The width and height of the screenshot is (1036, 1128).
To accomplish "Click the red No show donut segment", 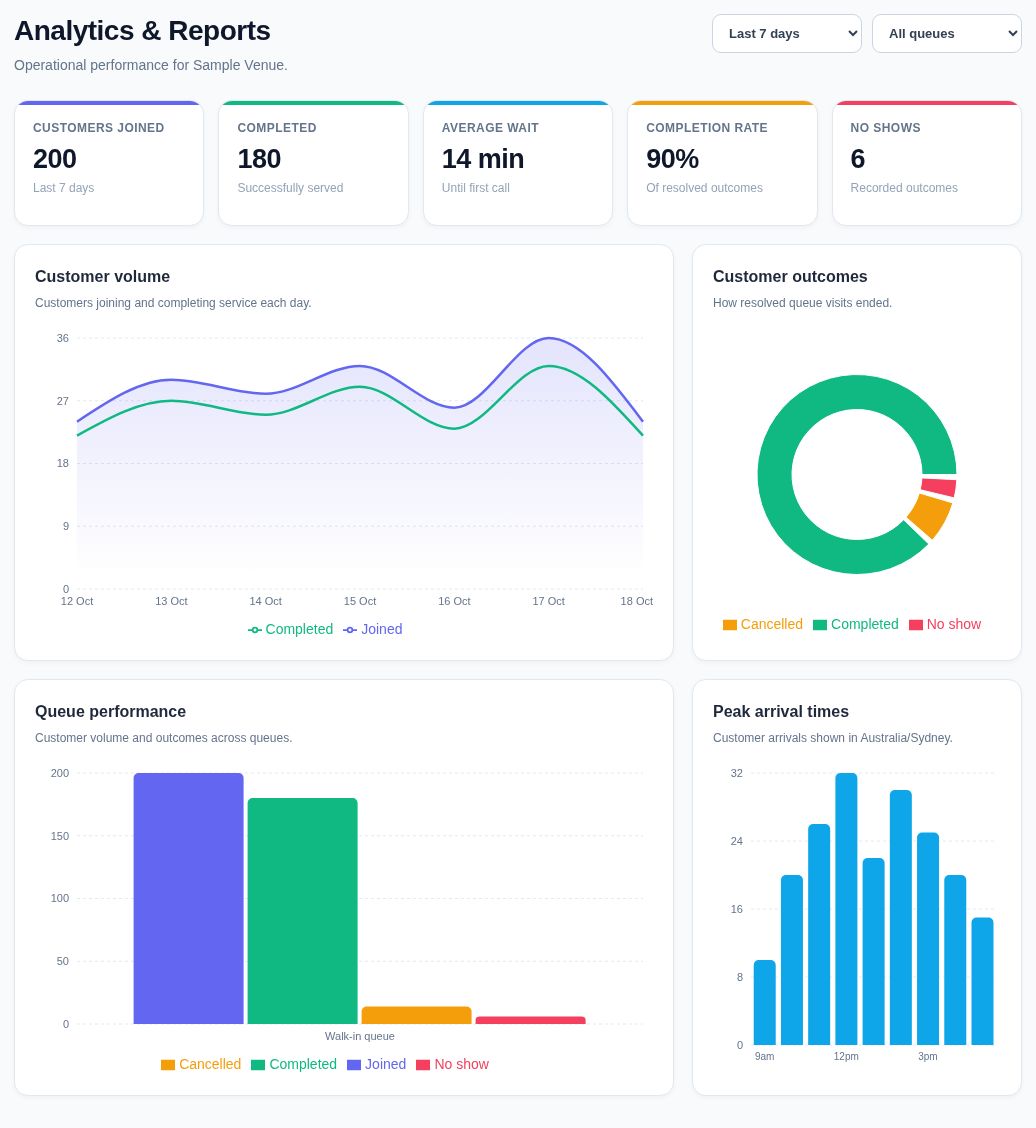I will (x=939, y=487).
